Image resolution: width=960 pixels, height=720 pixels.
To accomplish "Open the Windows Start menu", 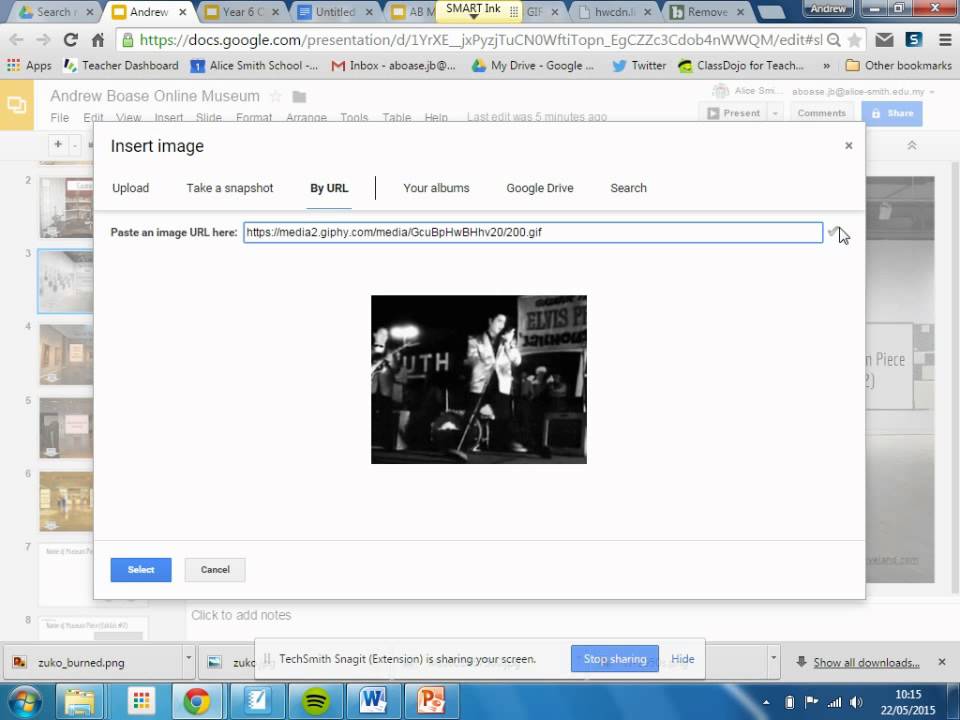I will pos(23,702).
